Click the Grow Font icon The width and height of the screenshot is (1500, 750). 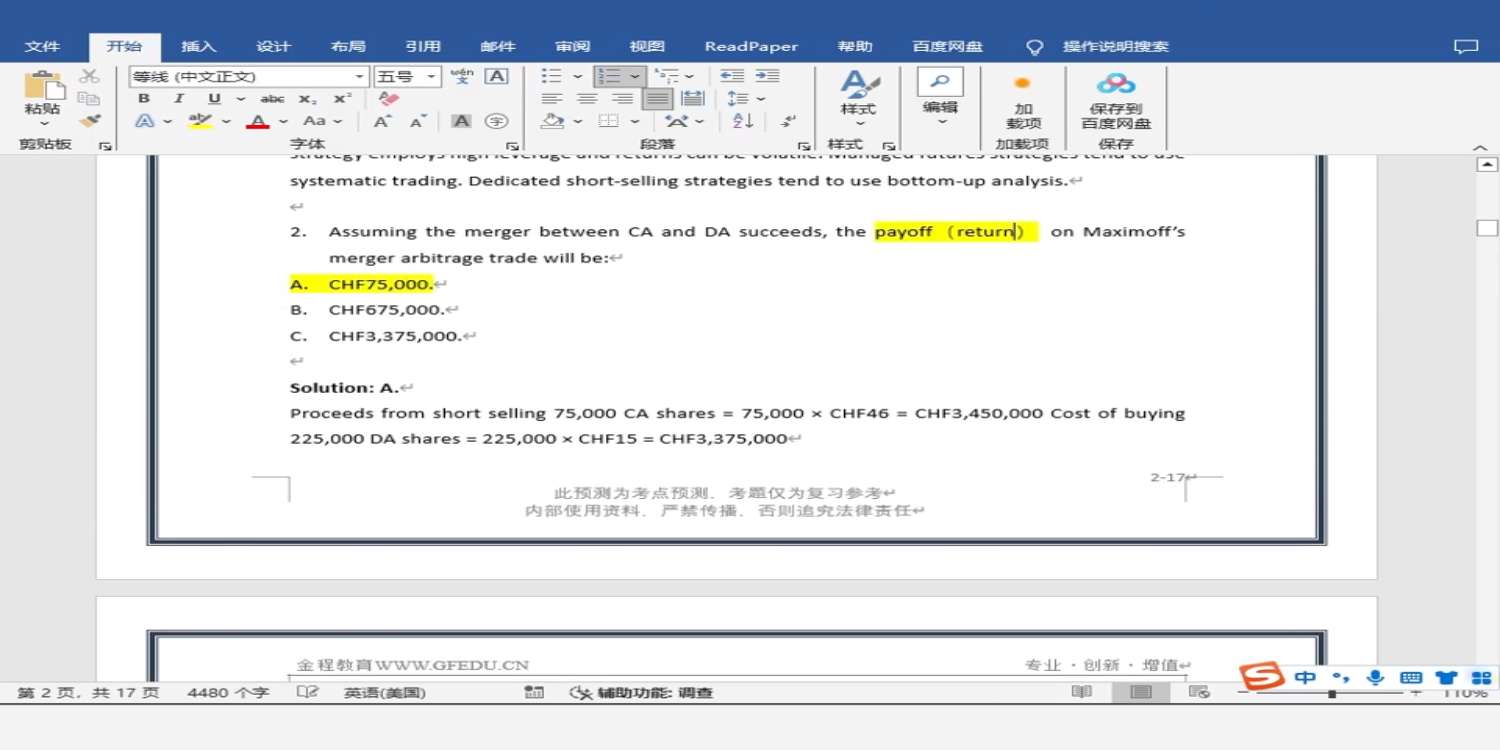point(382,121)
